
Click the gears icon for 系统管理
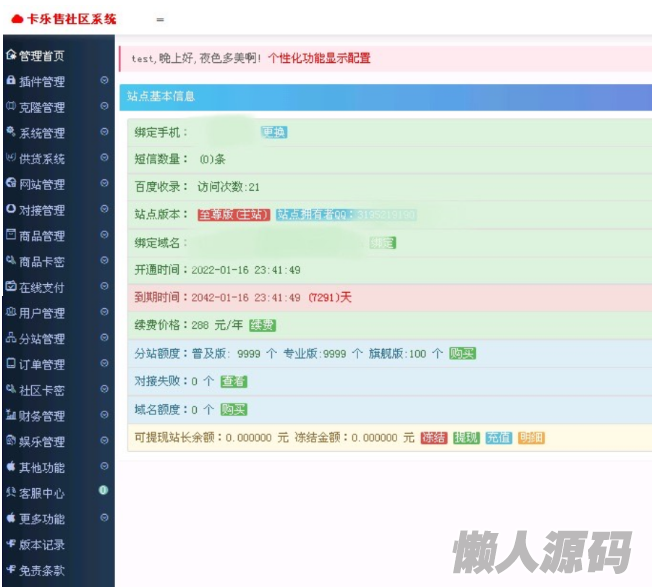11,132
